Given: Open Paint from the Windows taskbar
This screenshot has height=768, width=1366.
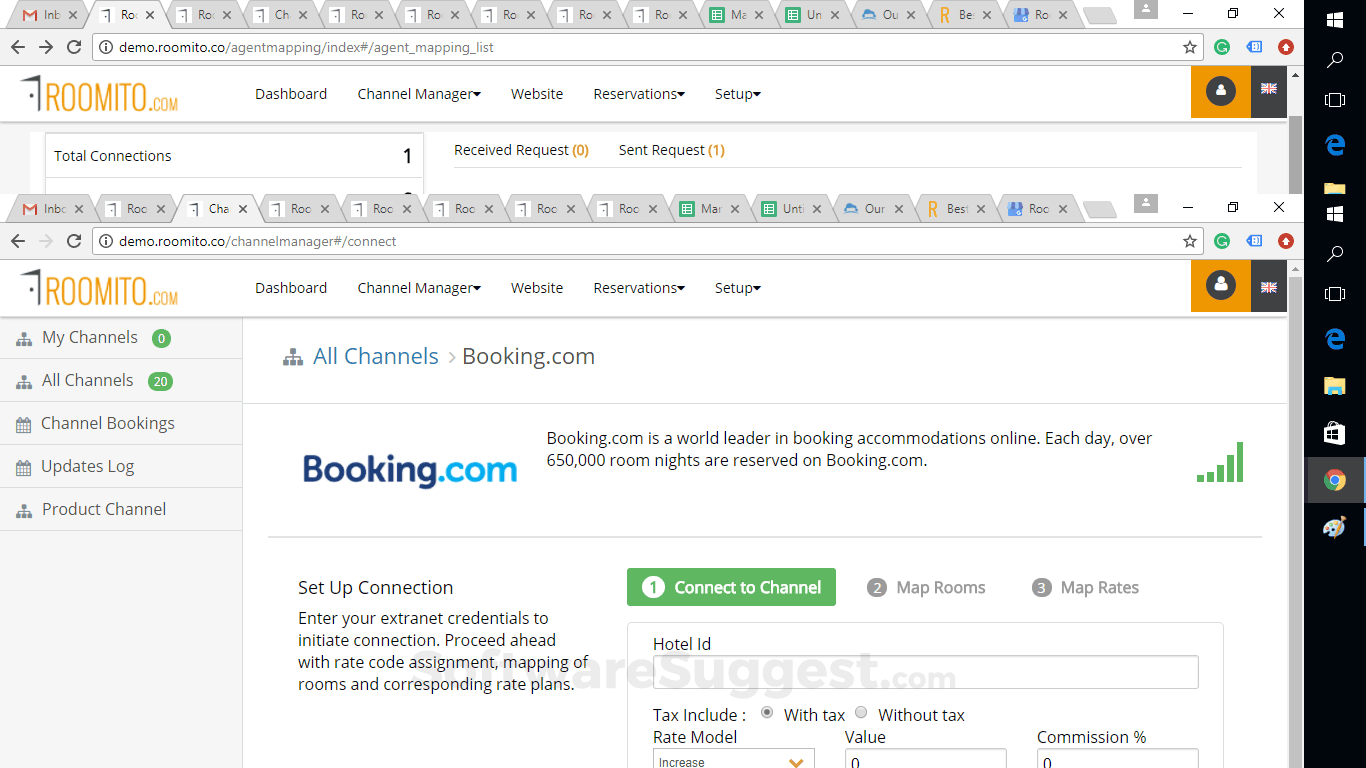Looking at the screenshot, I should click(x=1334, y=527).
